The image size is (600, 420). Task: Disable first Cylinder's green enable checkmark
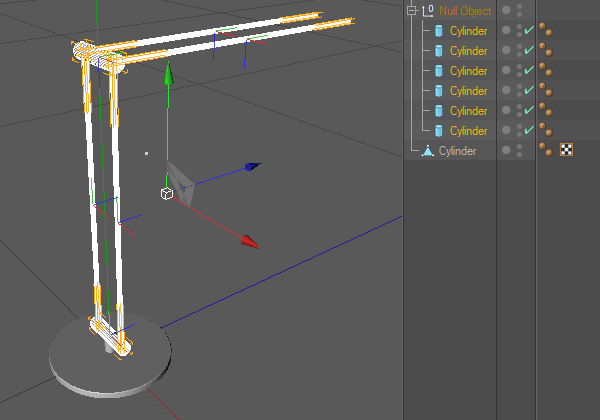coord(529,30)
